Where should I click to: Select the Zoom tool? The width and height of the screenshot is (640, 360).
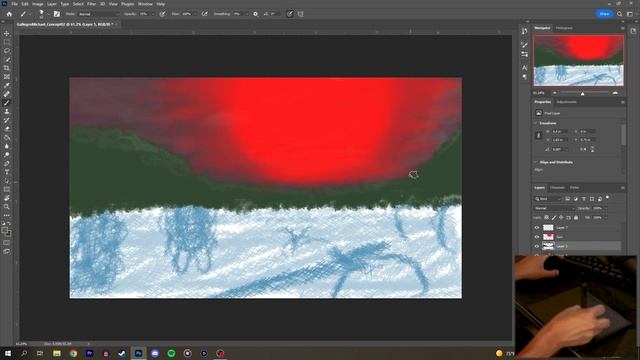coord(7,207)
